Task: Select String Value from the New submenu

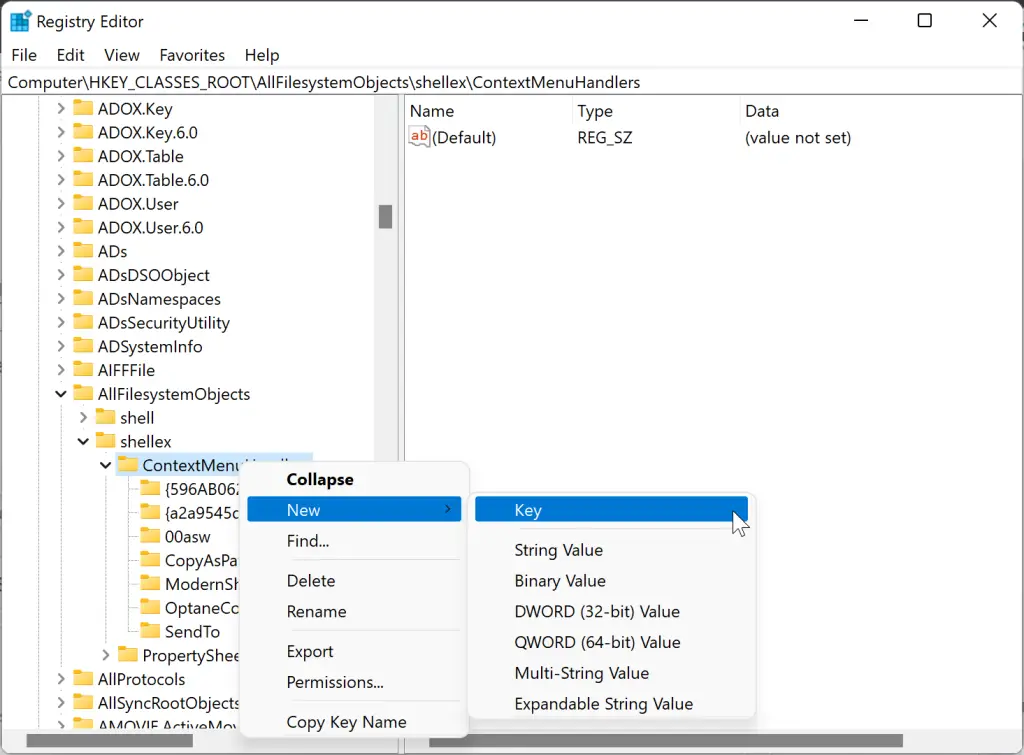Action: tap(558, 550)
